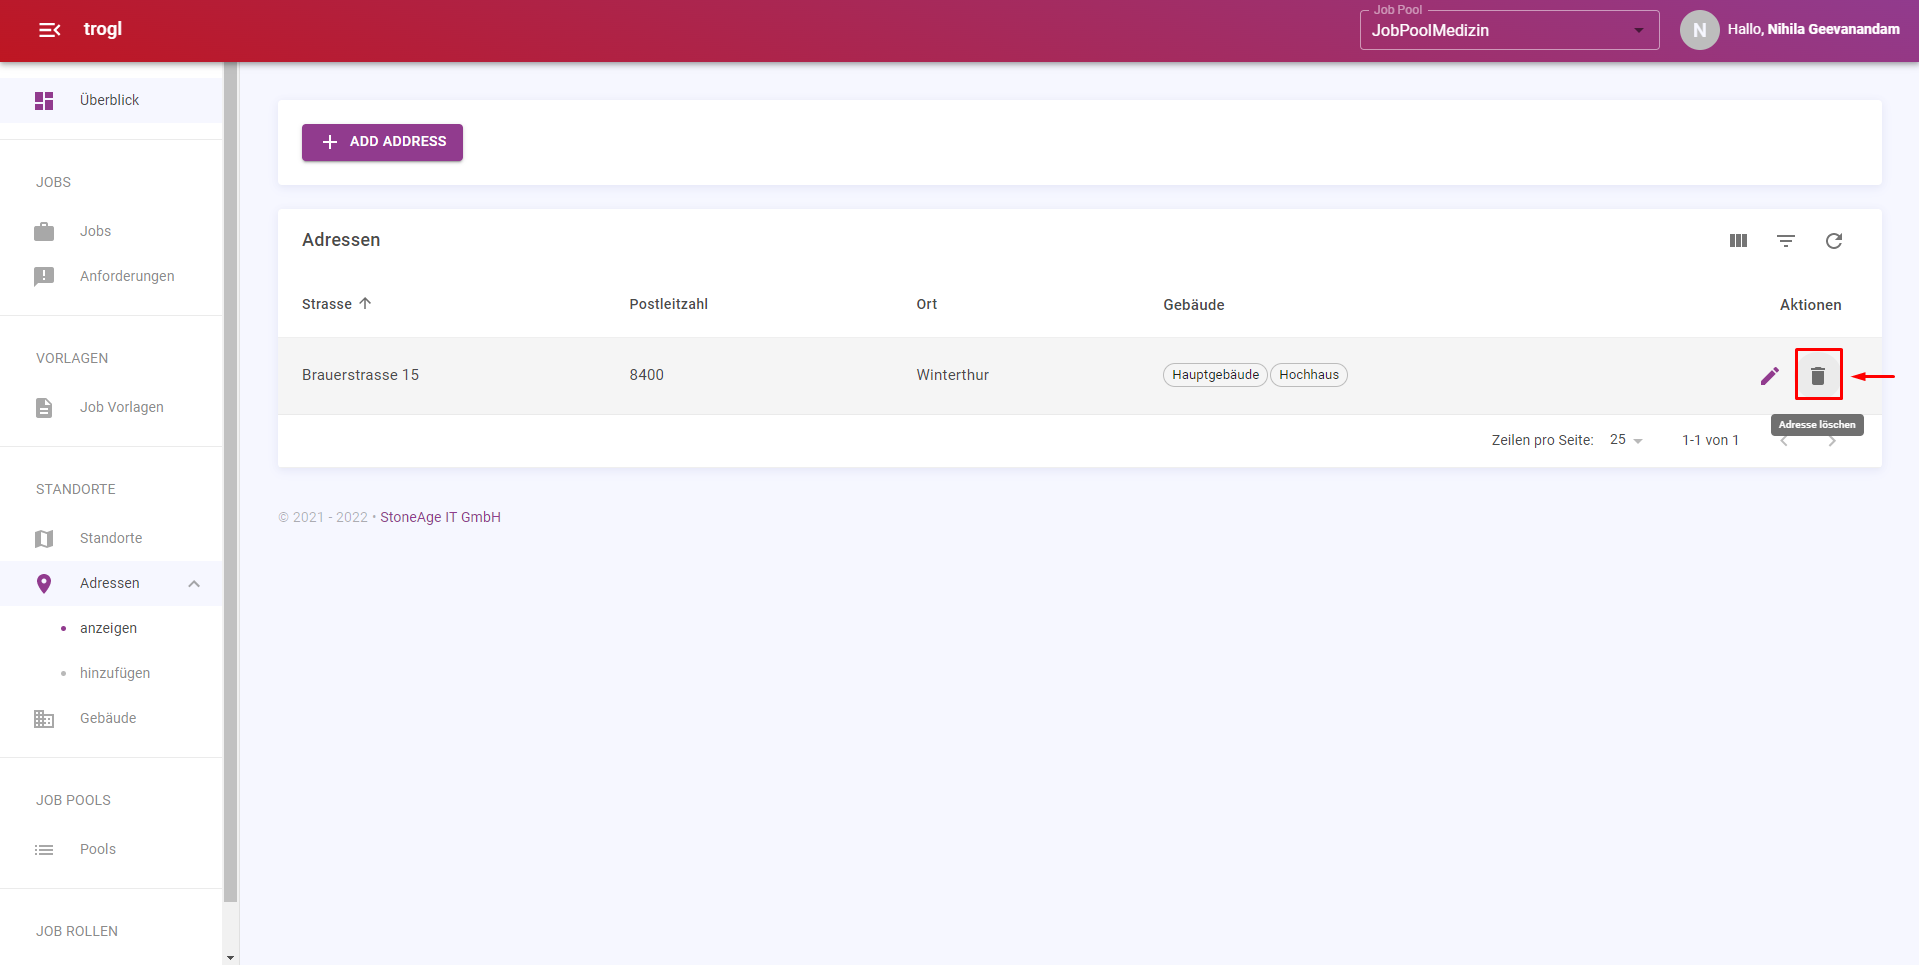Sort by the Strasse column header

coord(327,304)
